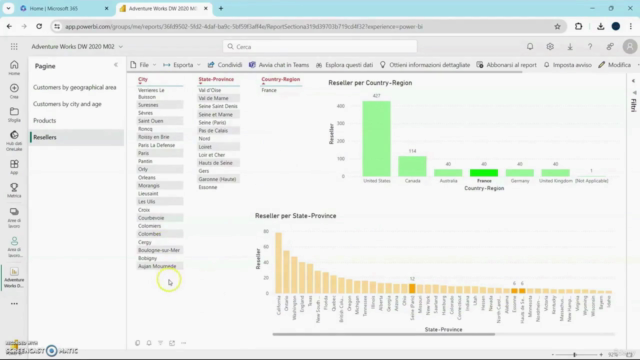
Task: Open Crea (Create) in left sidebar
Action: pos(14,91)
